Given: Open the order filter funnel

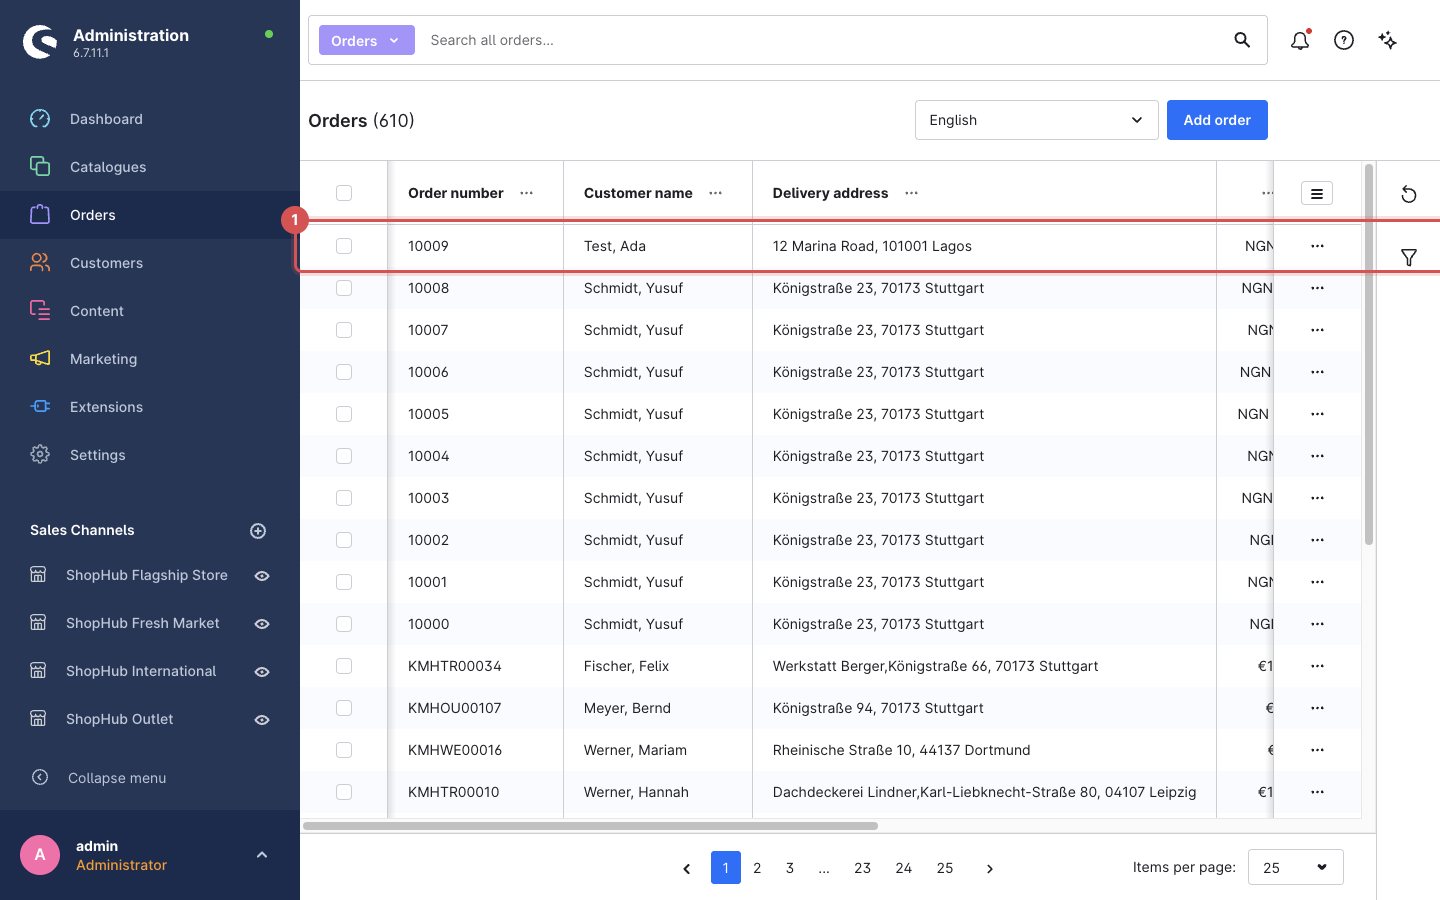Looking at the screenshot, I should pyautogui.click(x=1409, y=258).
